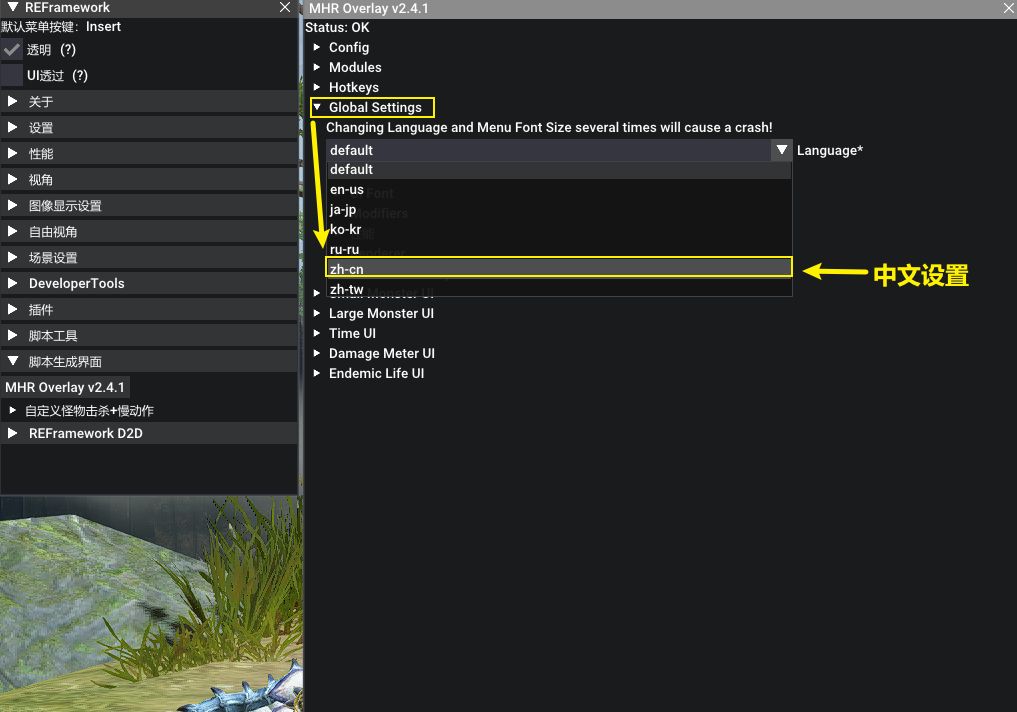The image size is (1017, 712).
Task: Click the expand arrow beside Endemic Life UI
Action: point(317,373)
